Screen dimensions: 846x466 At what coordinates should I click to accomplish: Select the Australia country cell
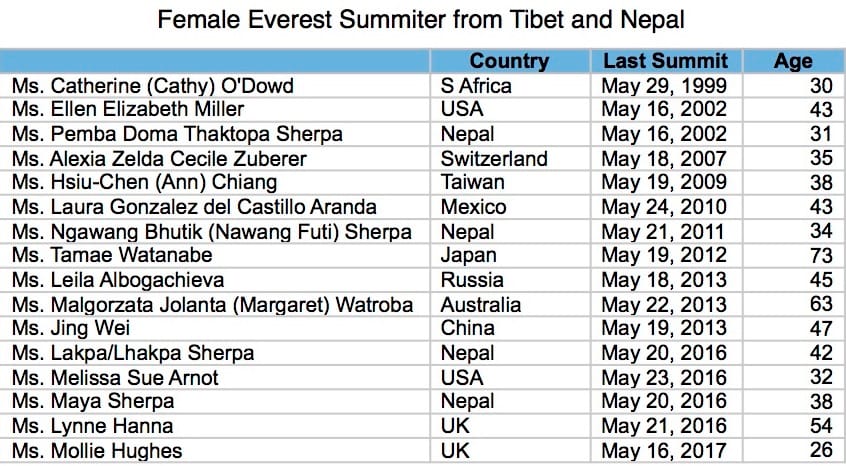pyautogui.click(x=481, y=304)
